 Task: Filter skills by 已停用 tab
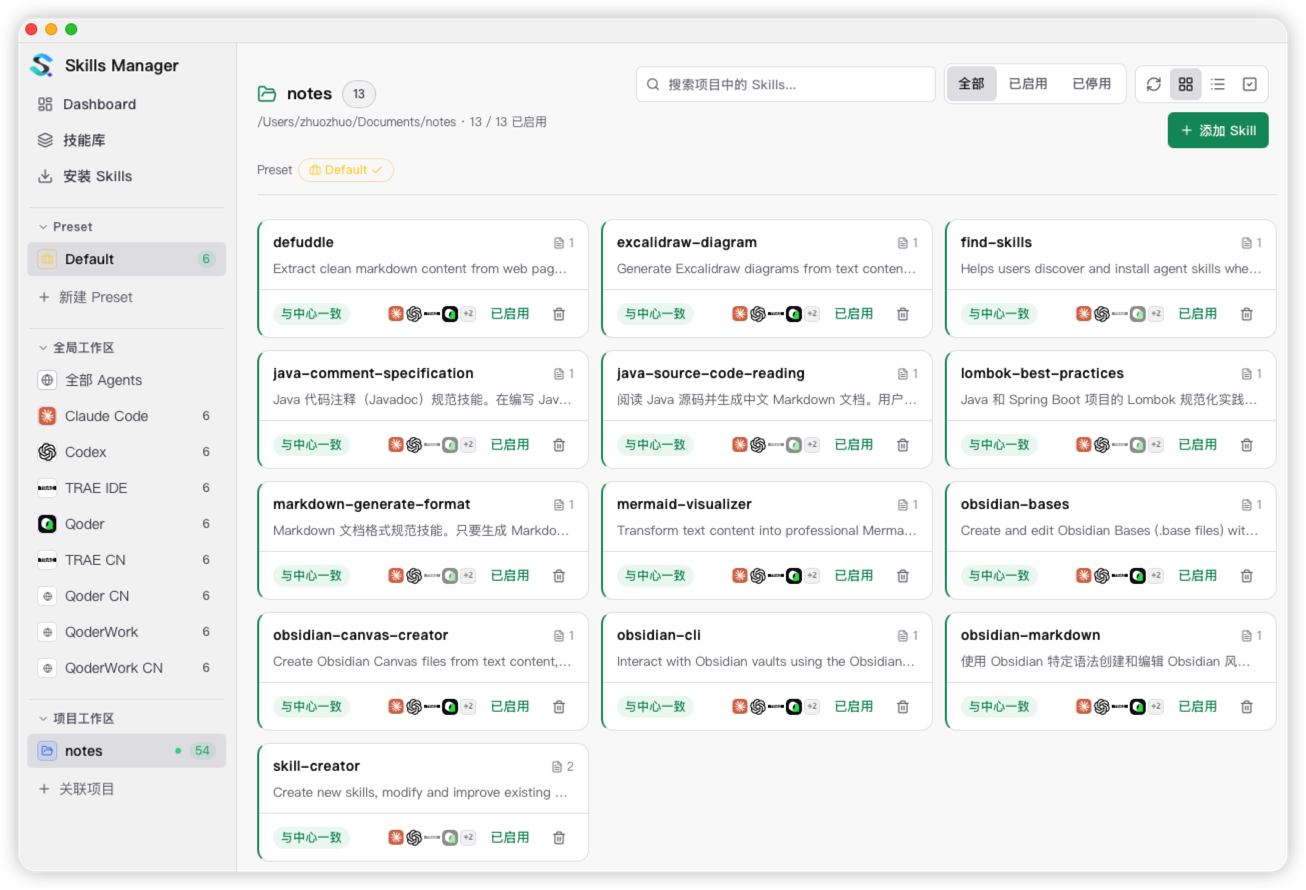(1092, 84)
